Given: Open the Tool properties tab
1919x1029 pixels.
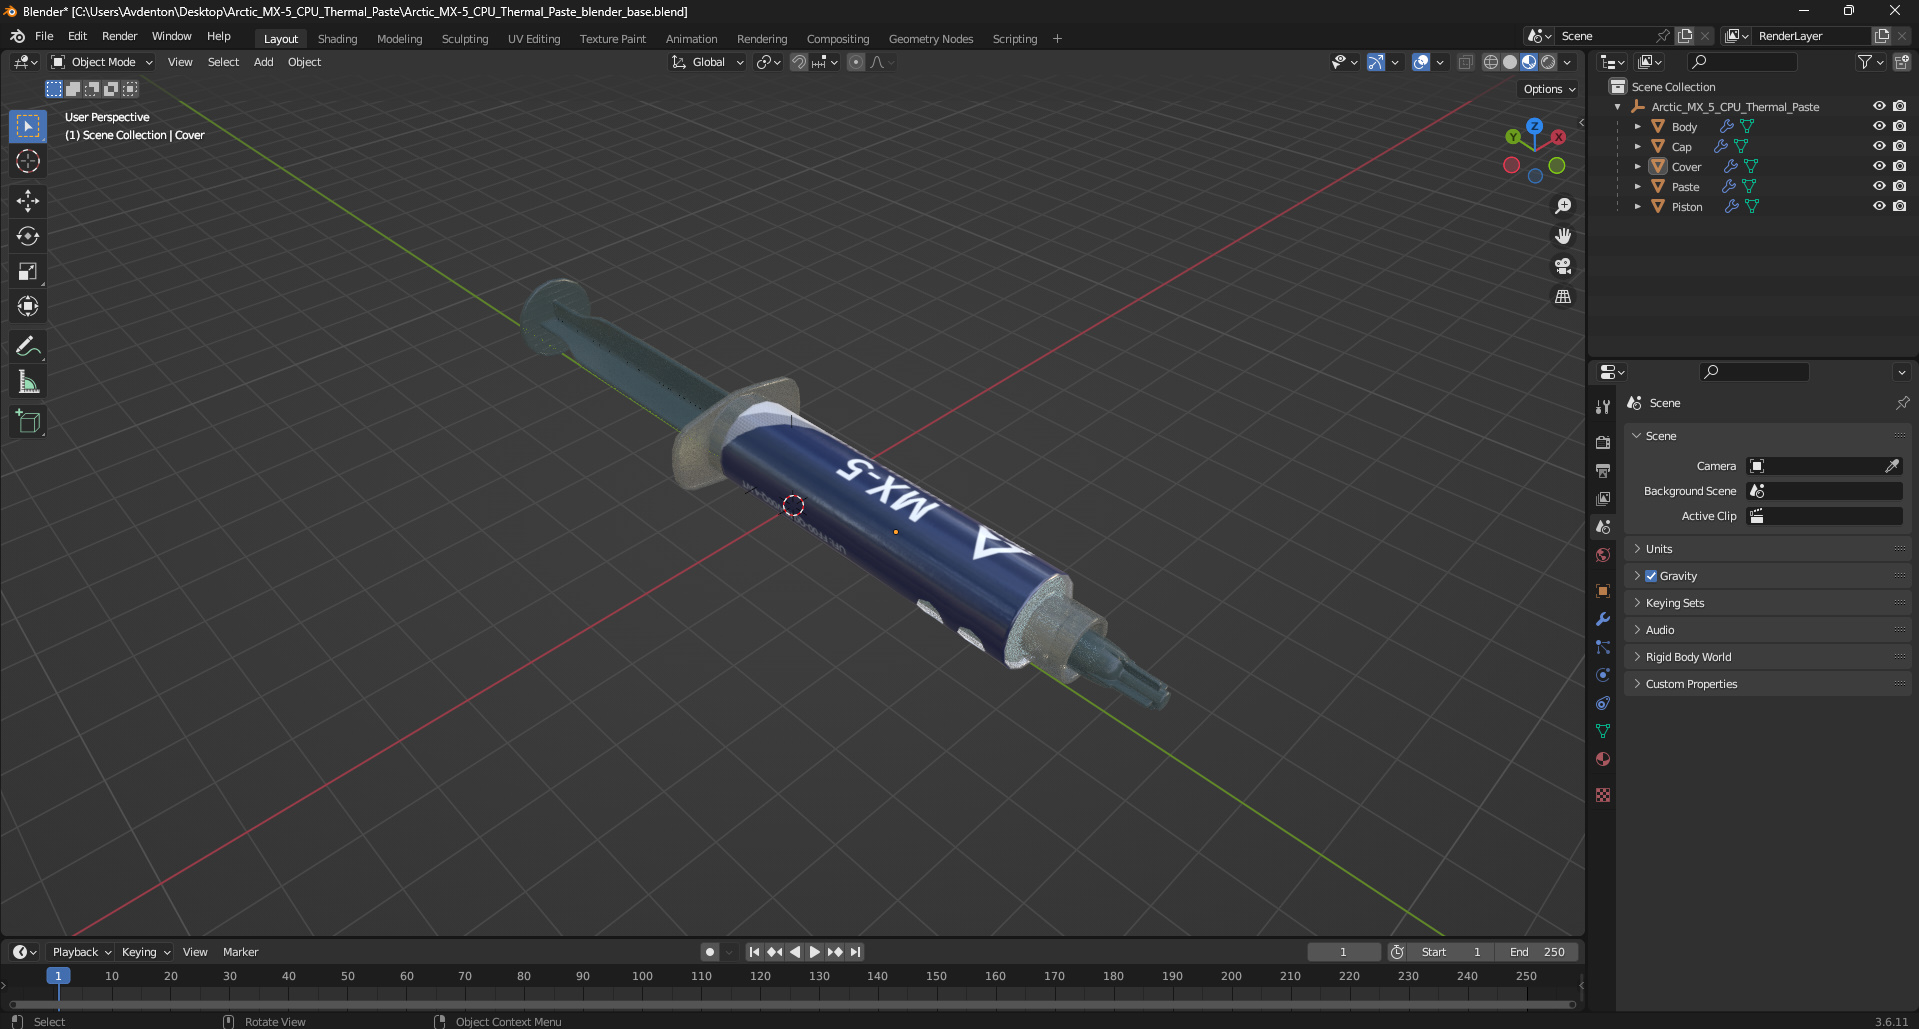Looking at the screenshot, I should click(1603, 407).
